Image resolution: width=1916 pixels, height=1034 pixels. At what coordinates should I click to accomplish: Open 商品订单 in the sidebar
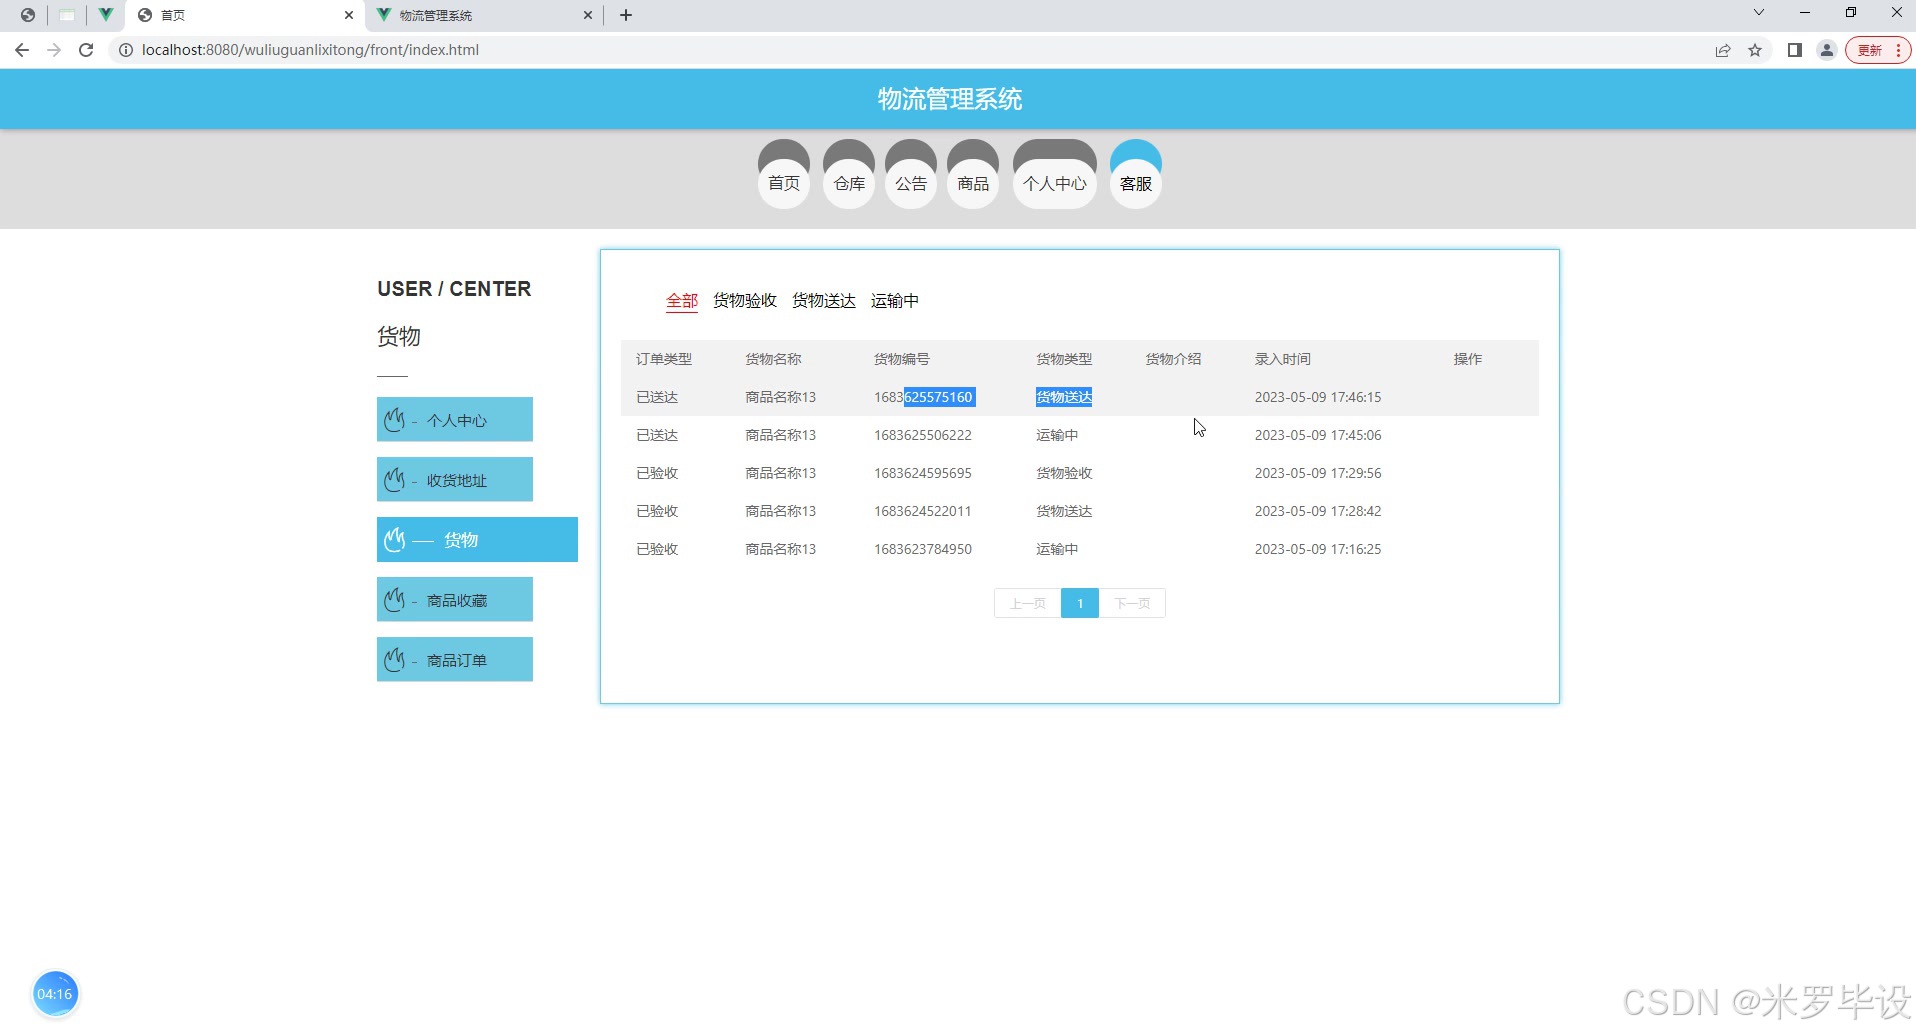455,660
